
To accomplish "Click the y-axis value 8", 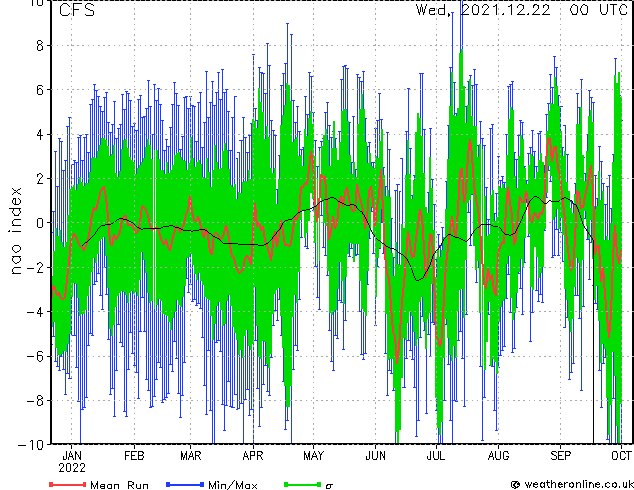I will [40, 46].
